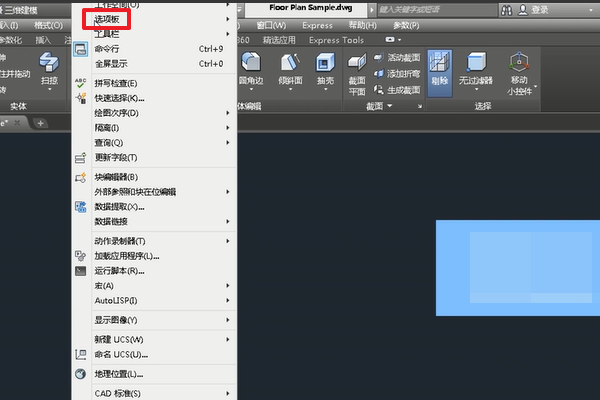The width and height of the screenshot is (600, 400).
Task: Click the 登录 sign-in text
Action: [540, 10]
